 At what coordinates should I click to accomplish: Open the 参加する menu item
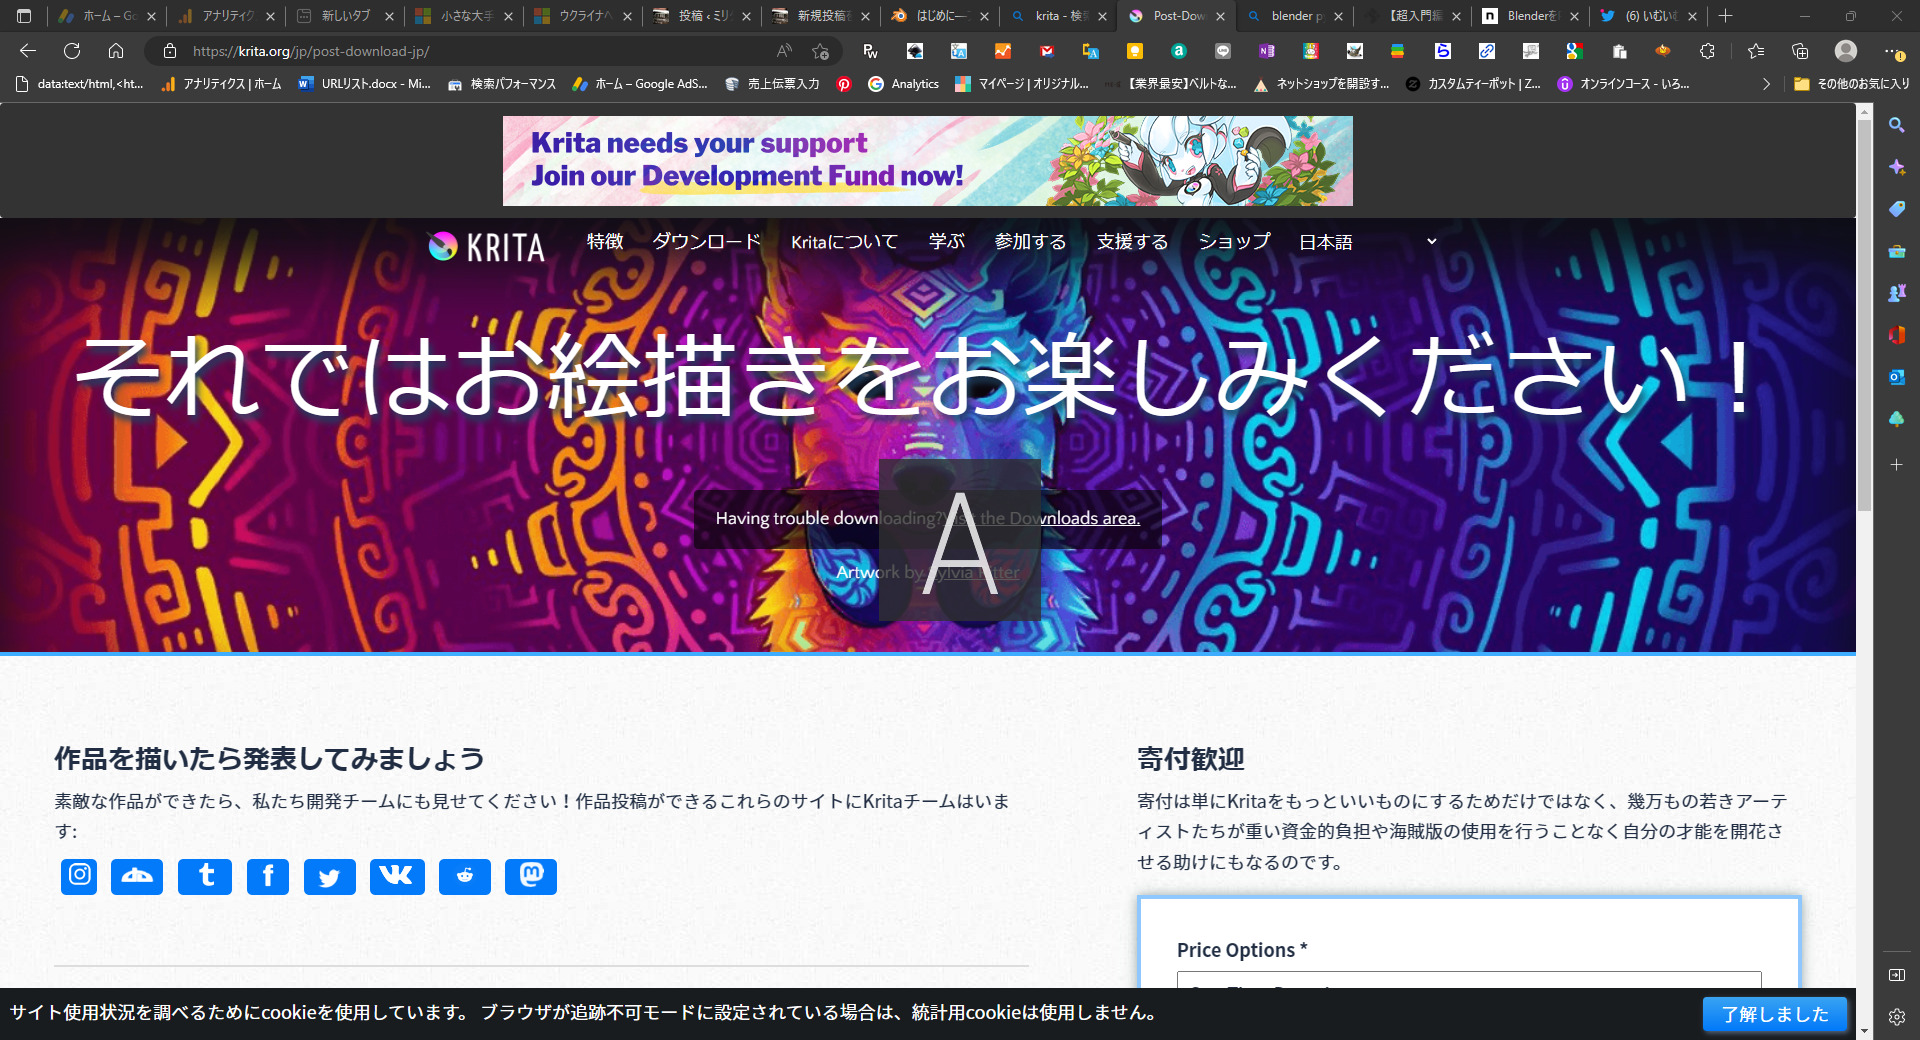pos(1030,242)
